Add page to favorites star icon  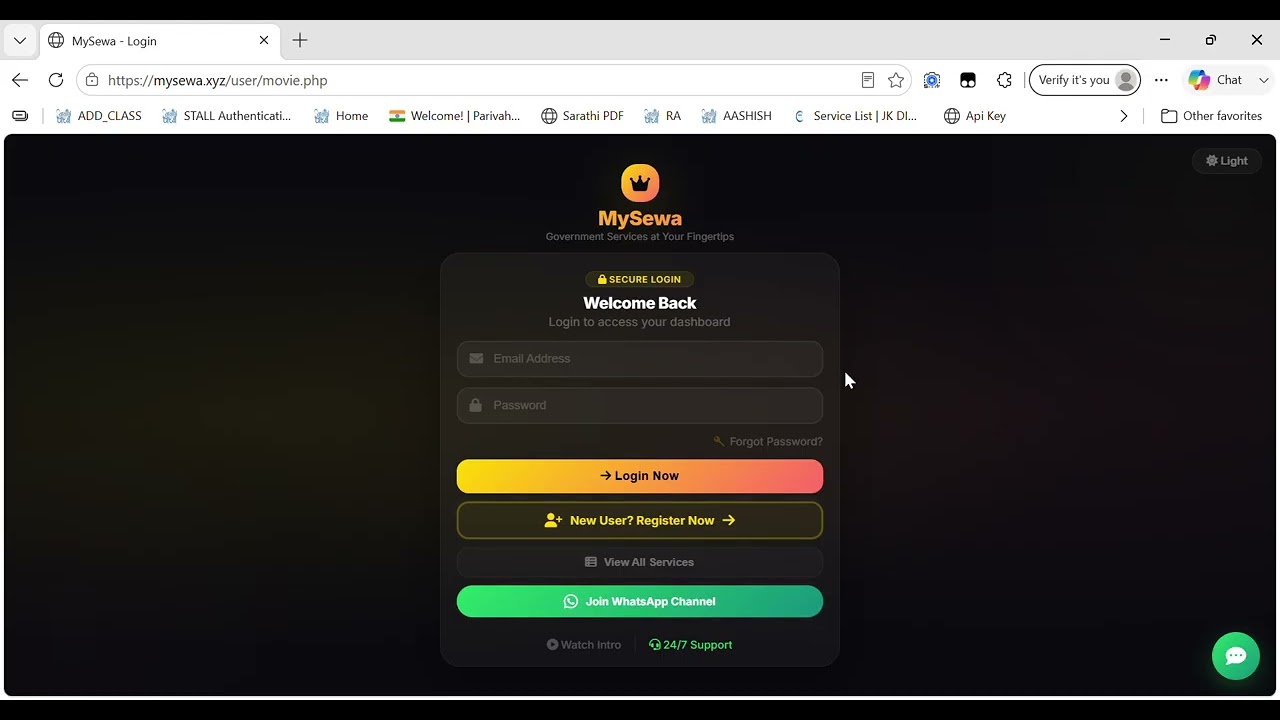(x=896, y=80)
